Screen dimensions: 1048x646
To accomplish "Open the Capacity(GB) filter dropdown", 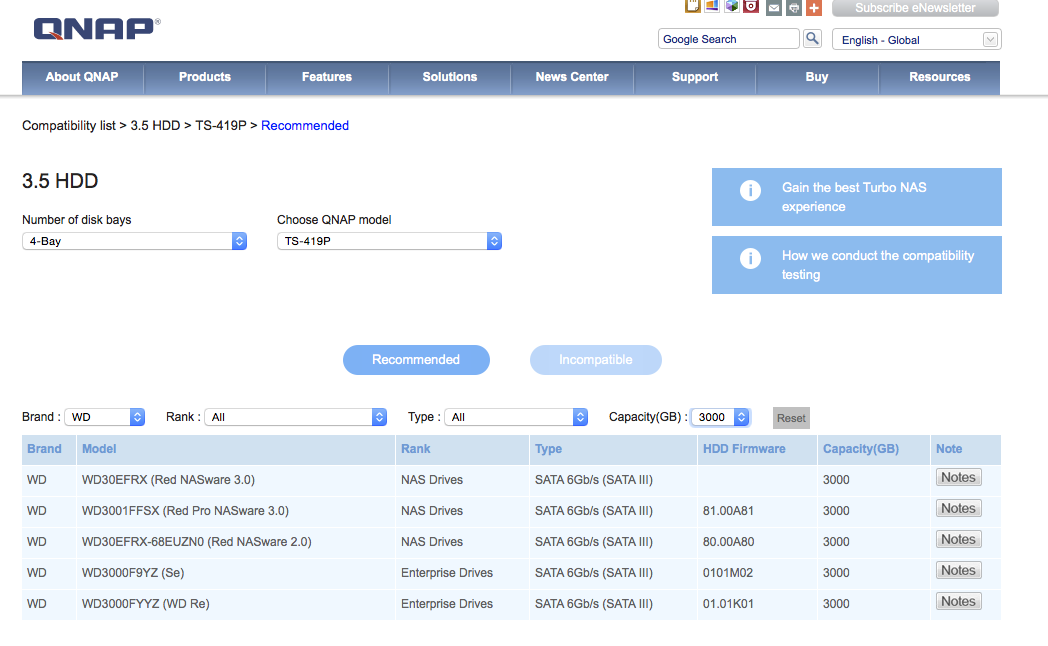I will click(x=720, y=417).
